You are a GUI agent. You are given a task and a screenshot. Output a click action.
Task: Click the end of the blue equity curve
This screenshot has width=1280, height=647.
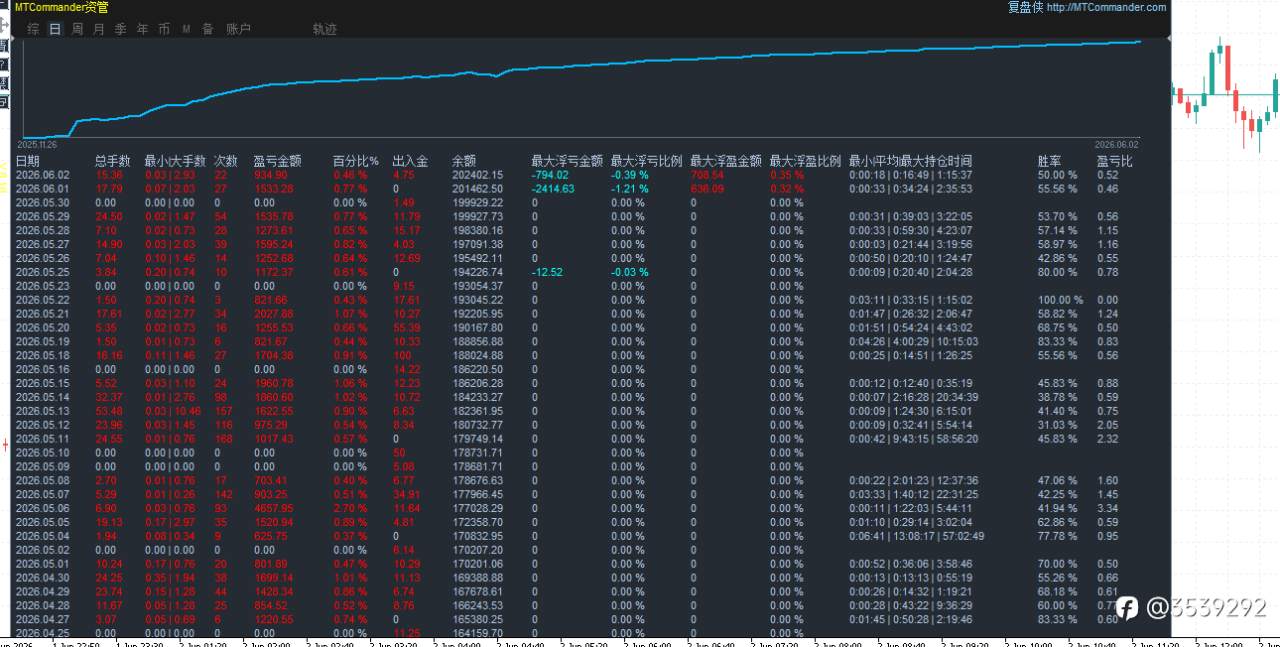pyautogui.click(x=1140, y=42)
